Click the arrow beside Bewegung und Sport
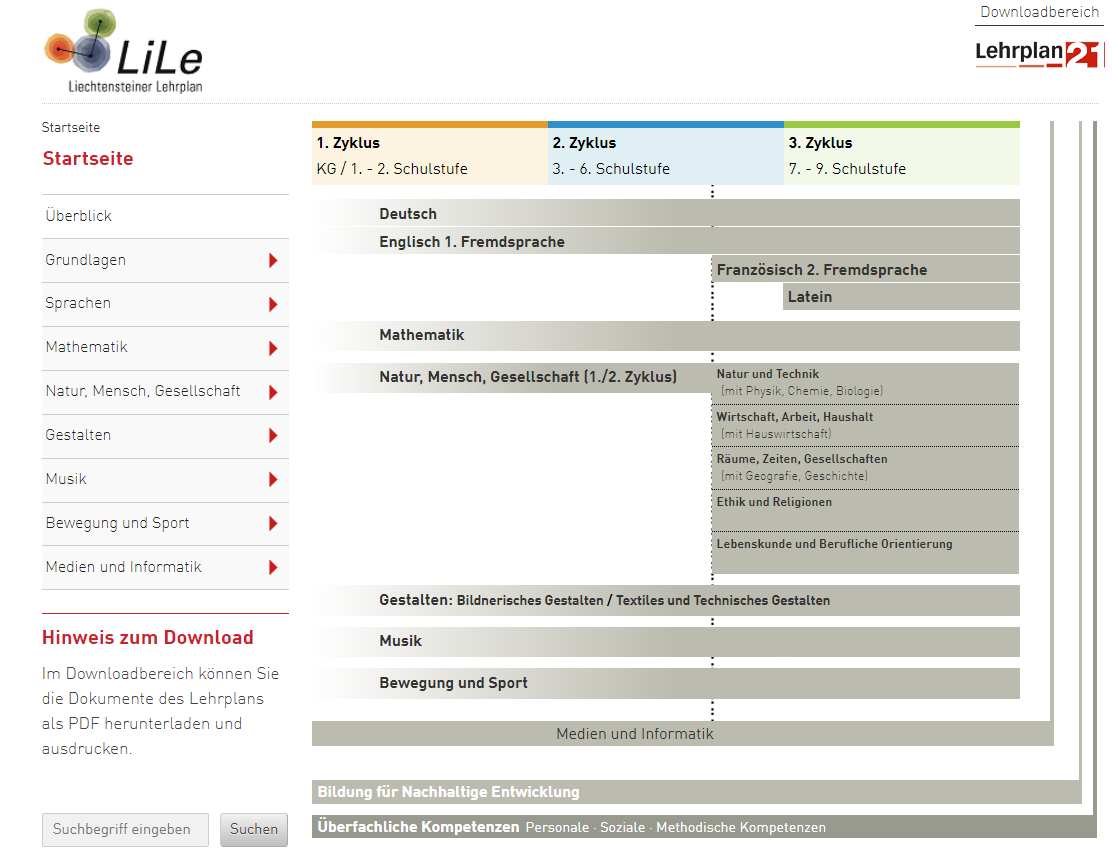Viewport: 1112px width, 853px height. (x=273, y=524)
